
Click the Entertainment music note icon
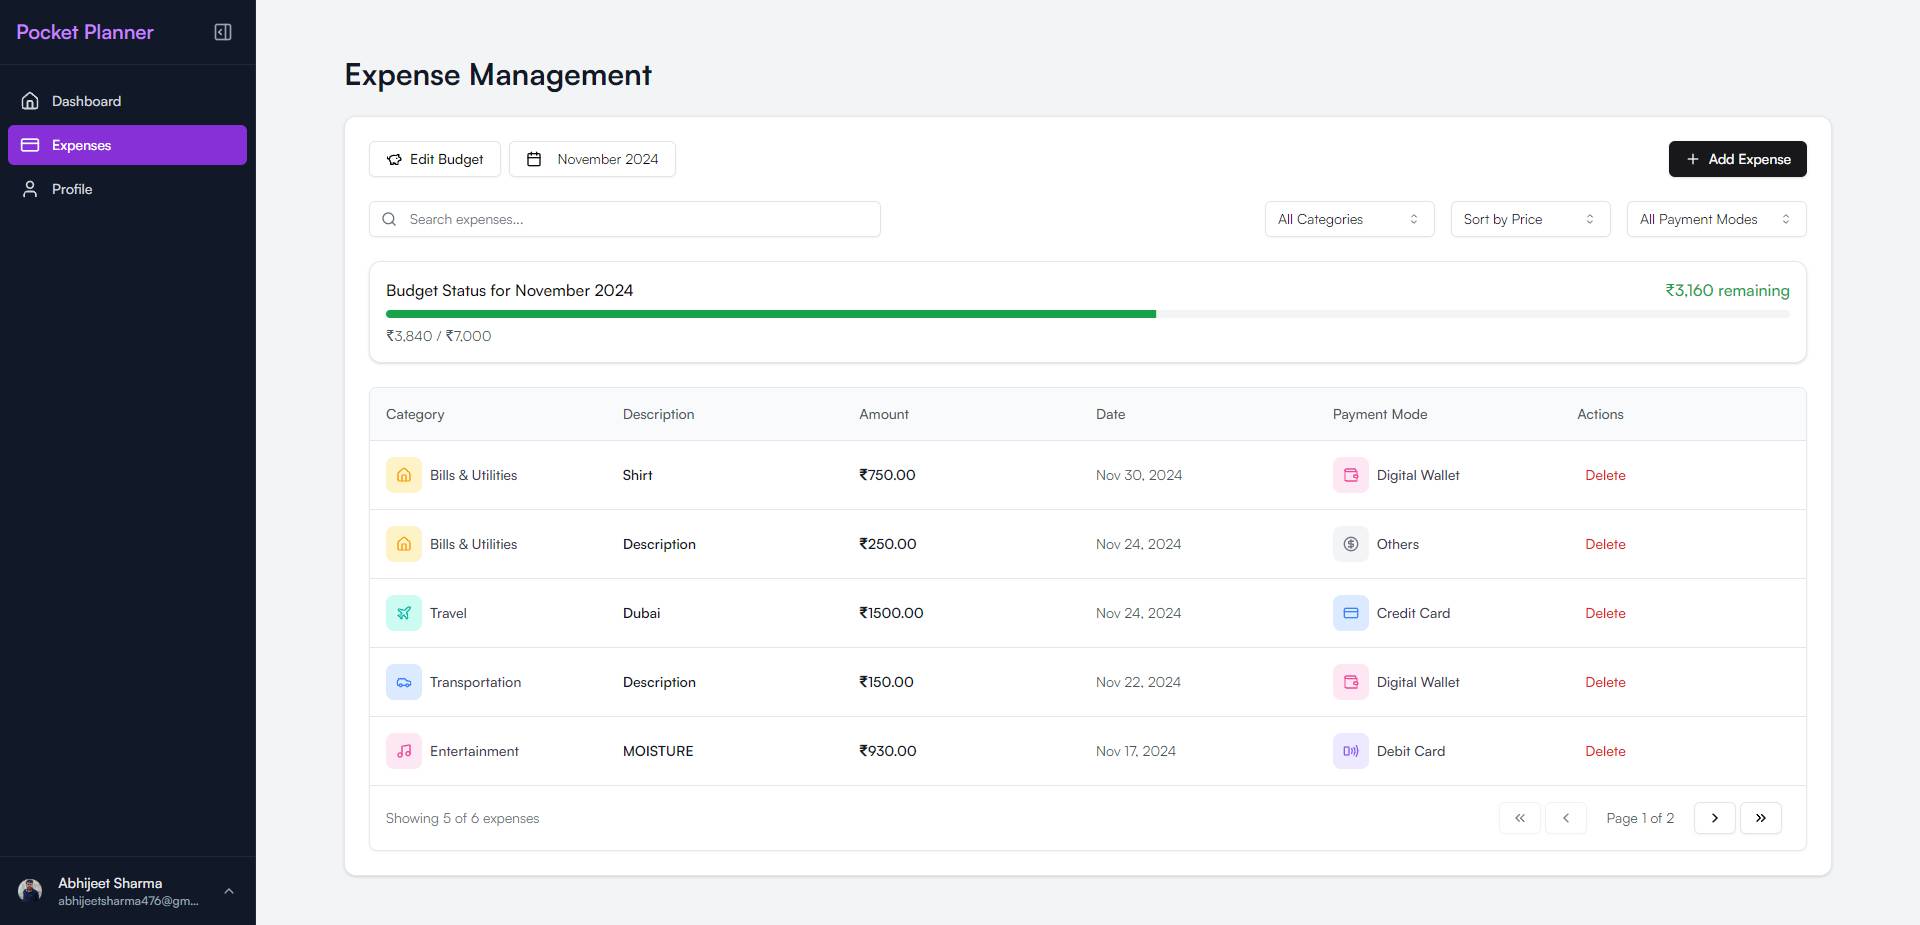point(403,751)
